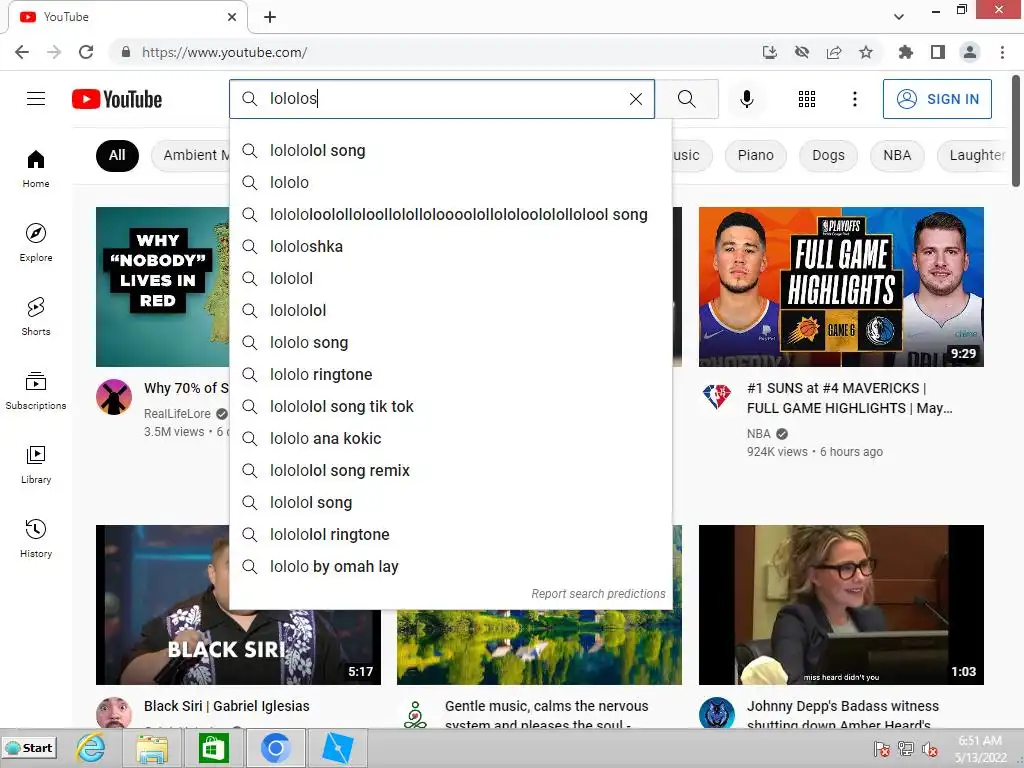The image size is (1024, 768).
Task: Select the All filter chip
Action: tap(117, 155)
